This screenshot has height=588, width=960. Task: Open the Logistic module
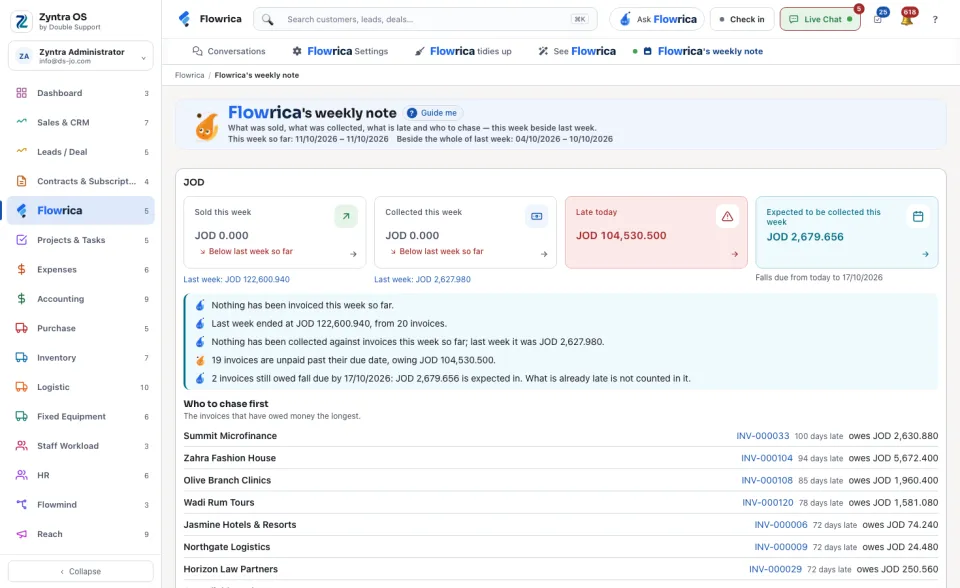81,387
